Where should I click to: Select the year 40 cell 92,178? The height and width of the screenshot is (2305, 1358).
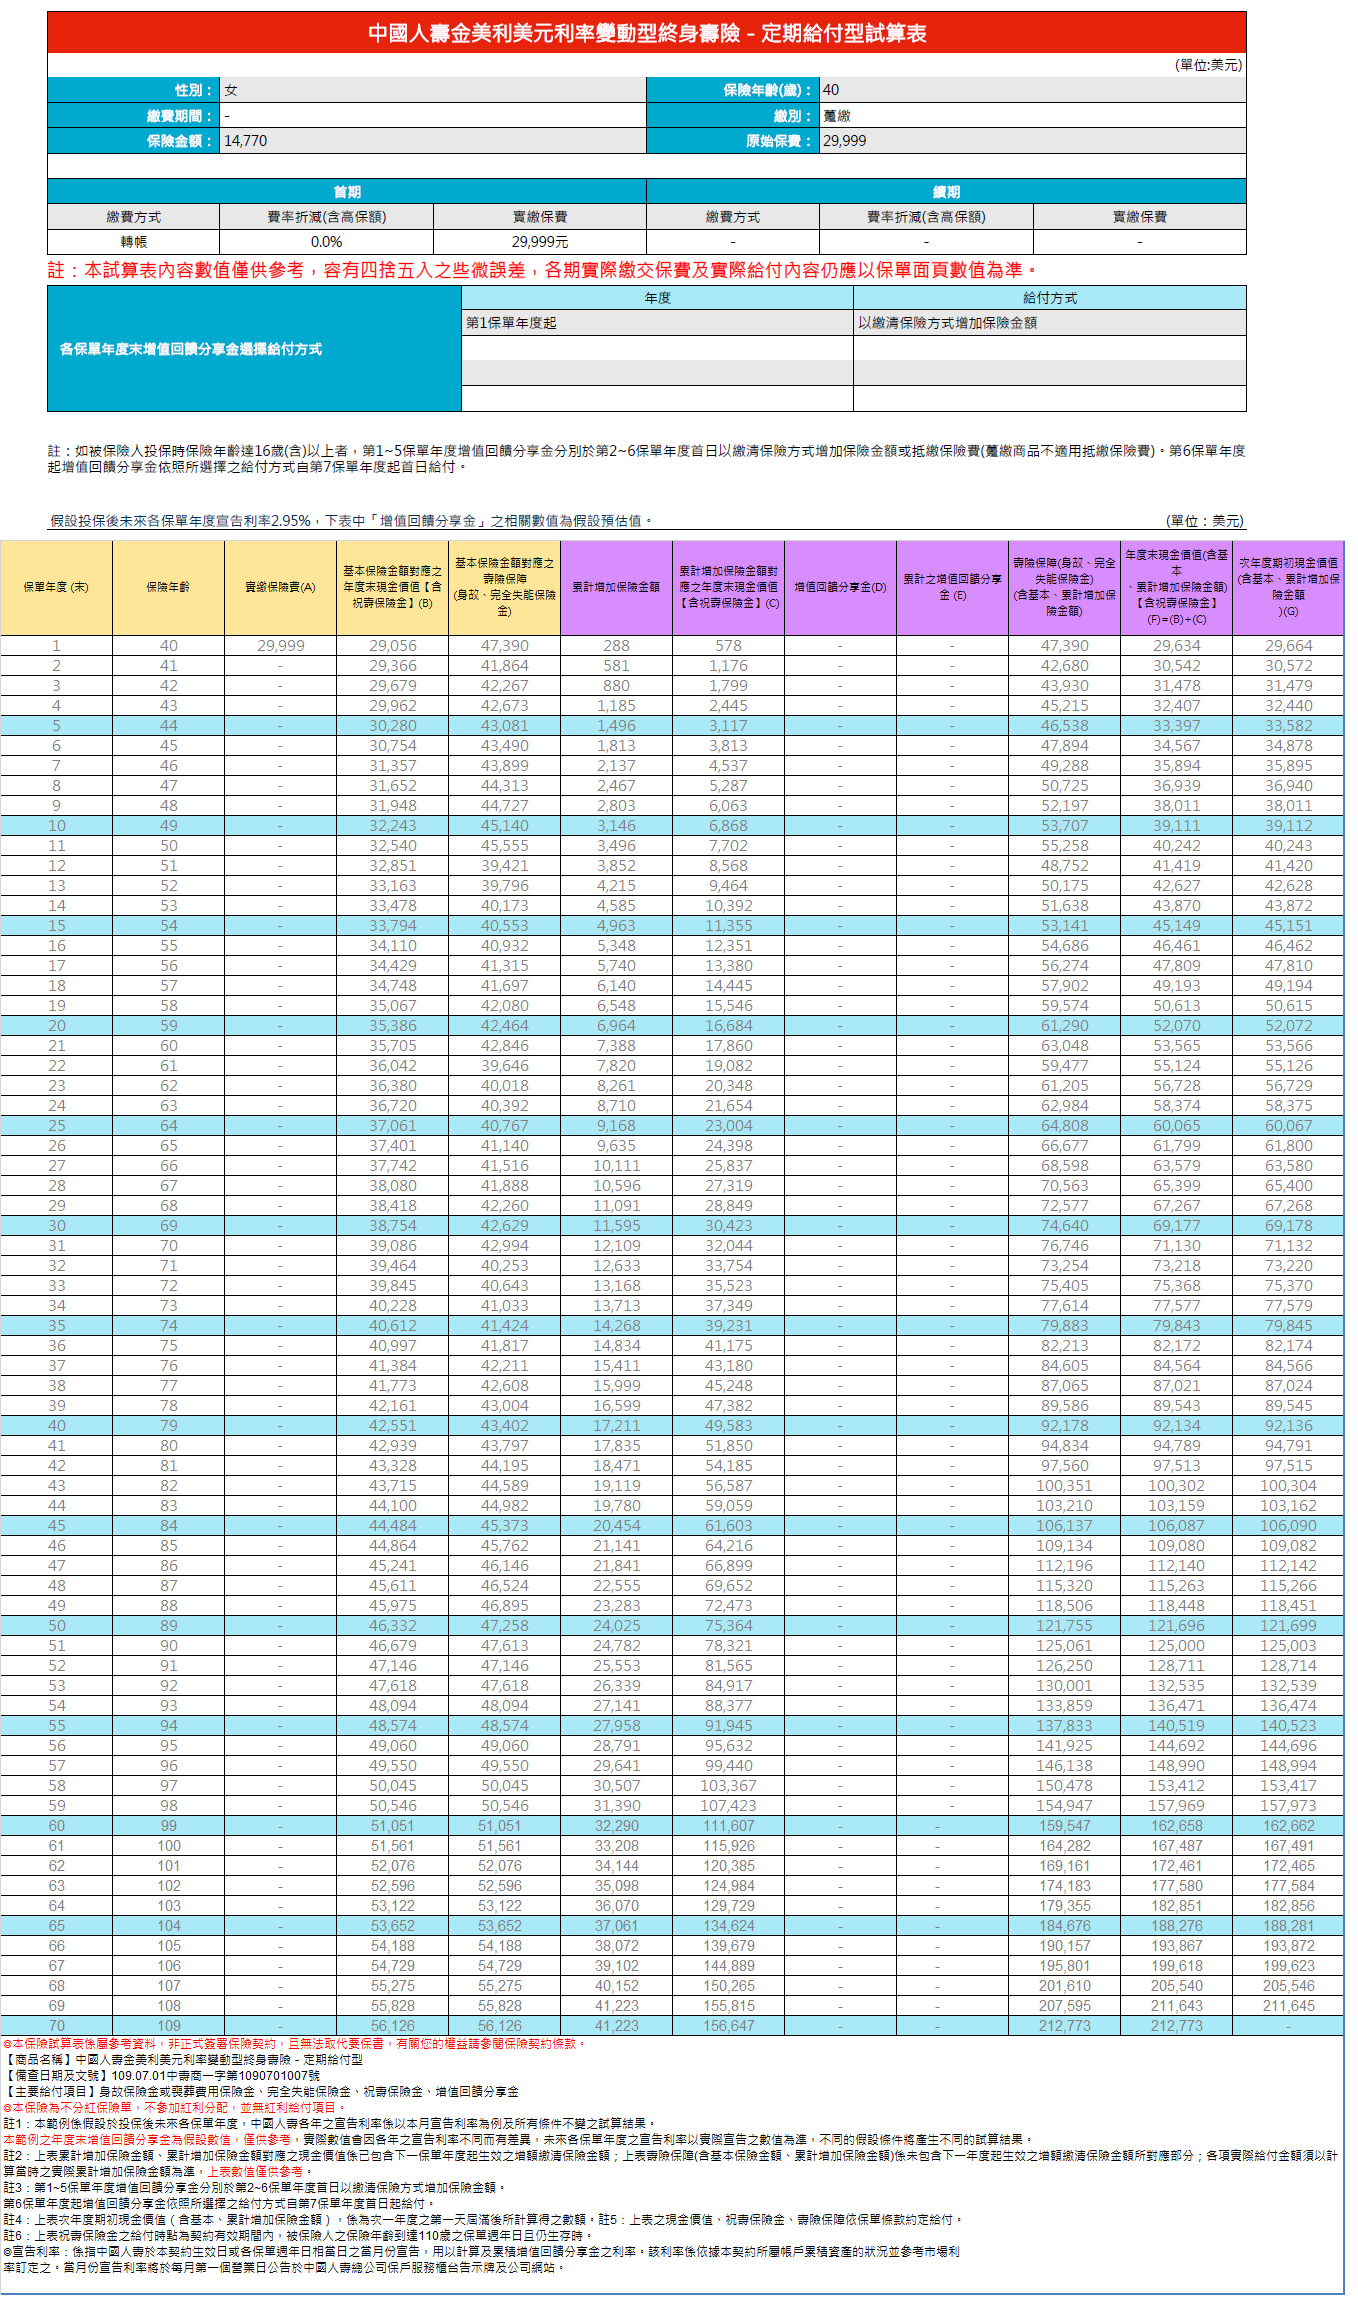click(x=1064, y=1426)
